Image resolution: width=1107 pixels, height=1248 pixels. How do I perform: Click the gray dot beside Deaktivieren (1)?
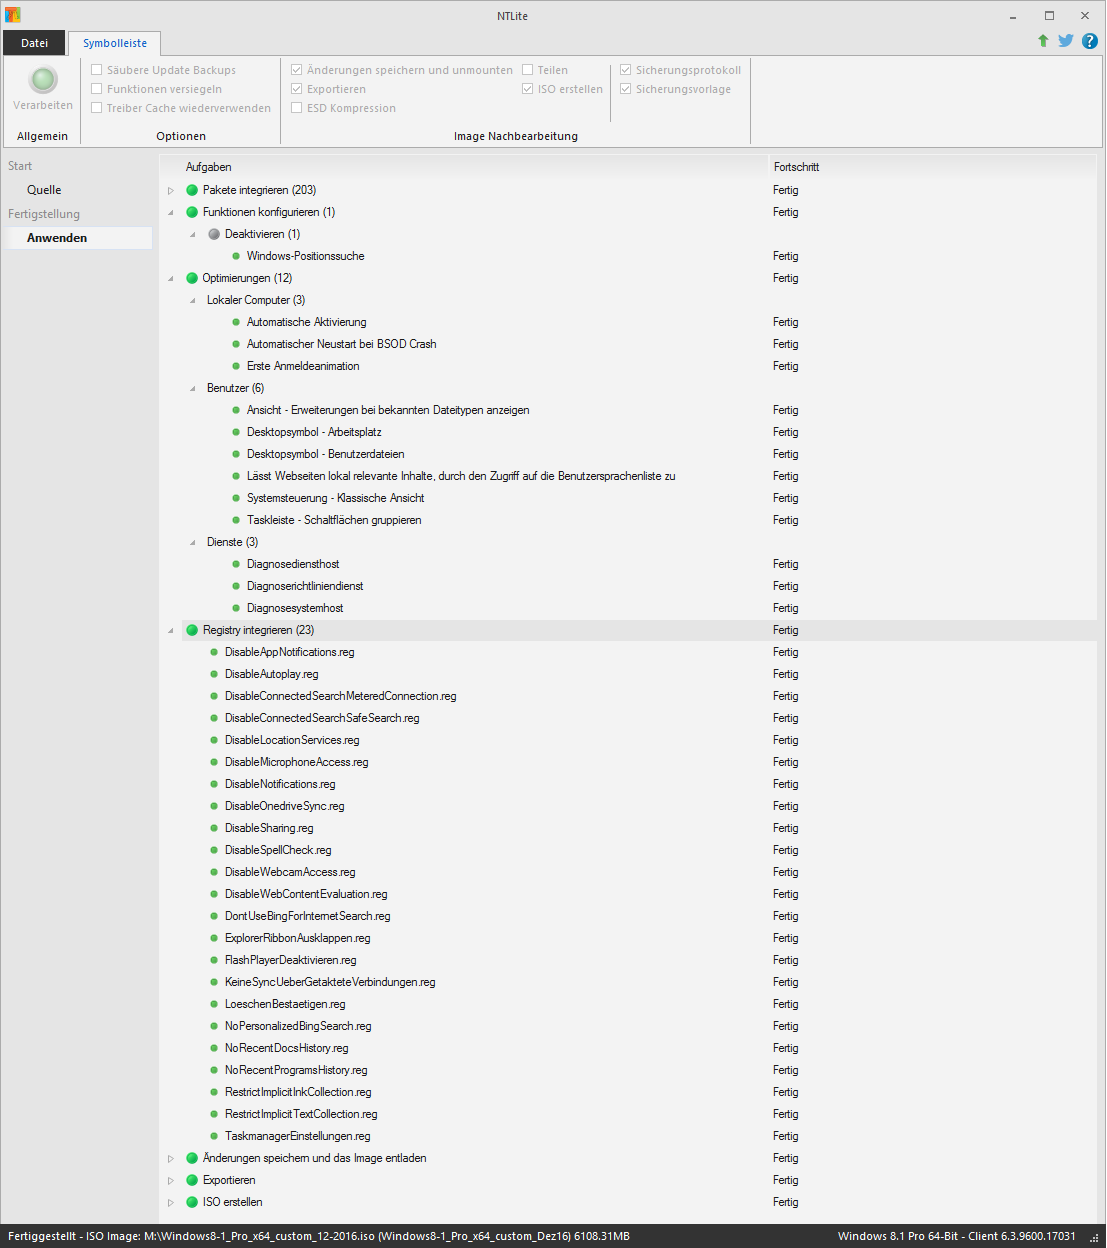coord(214,234)
